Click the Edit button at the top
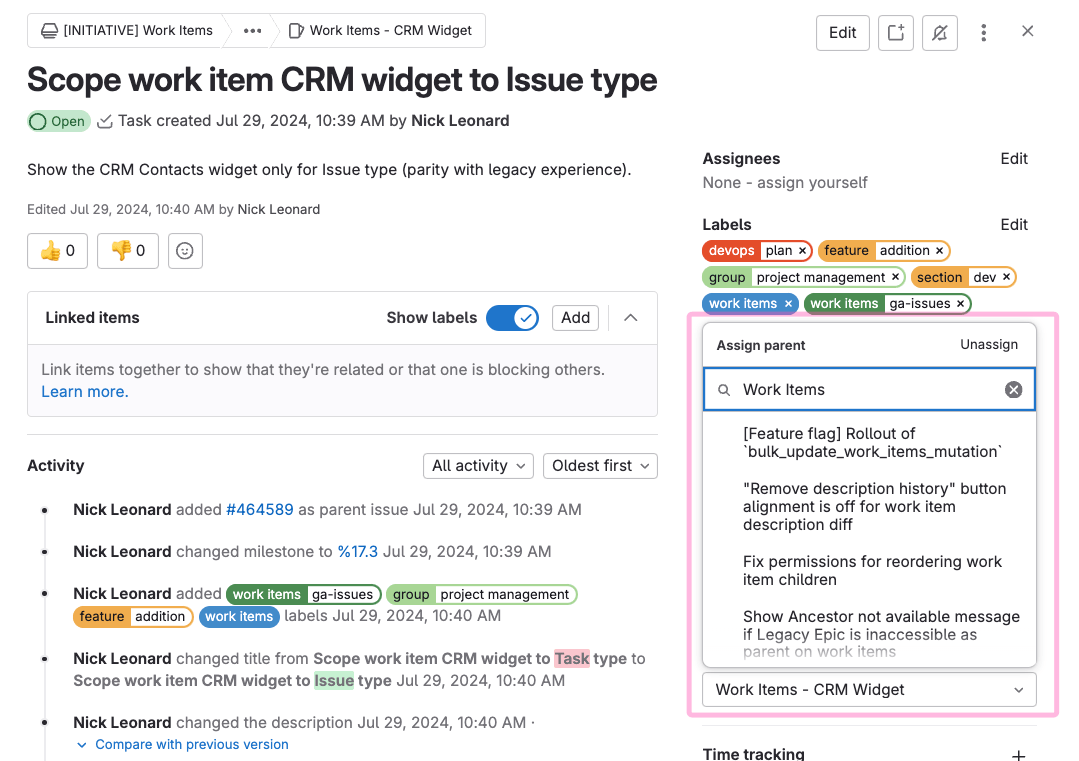 842,32
